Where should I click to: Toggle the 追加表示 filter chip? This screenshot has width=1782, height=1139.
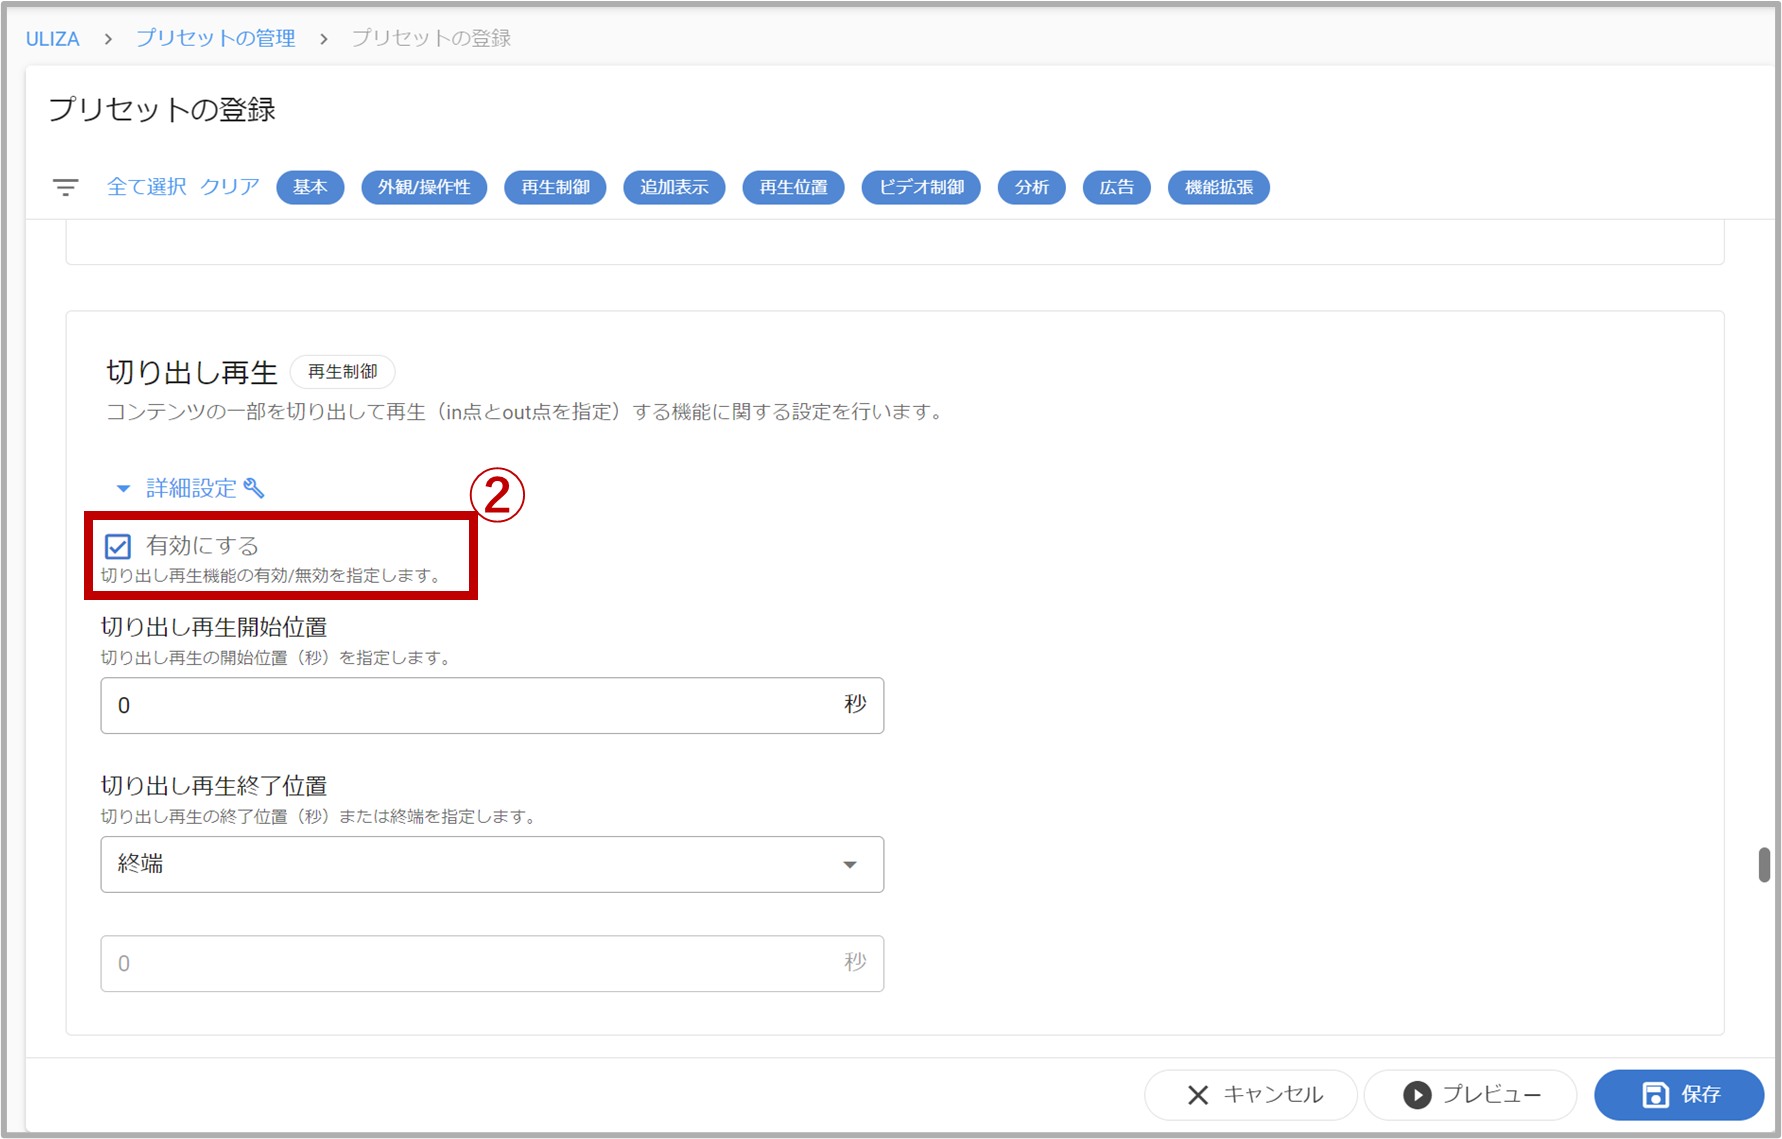pyautogui.click(x=674, y=187)
